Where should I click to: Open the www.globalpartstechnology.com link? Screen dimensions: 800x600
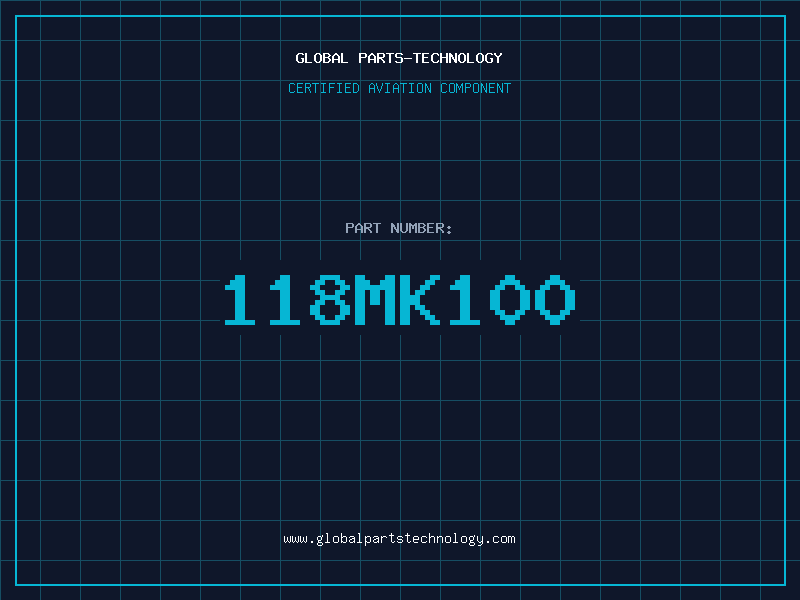(x=399, y=539)
